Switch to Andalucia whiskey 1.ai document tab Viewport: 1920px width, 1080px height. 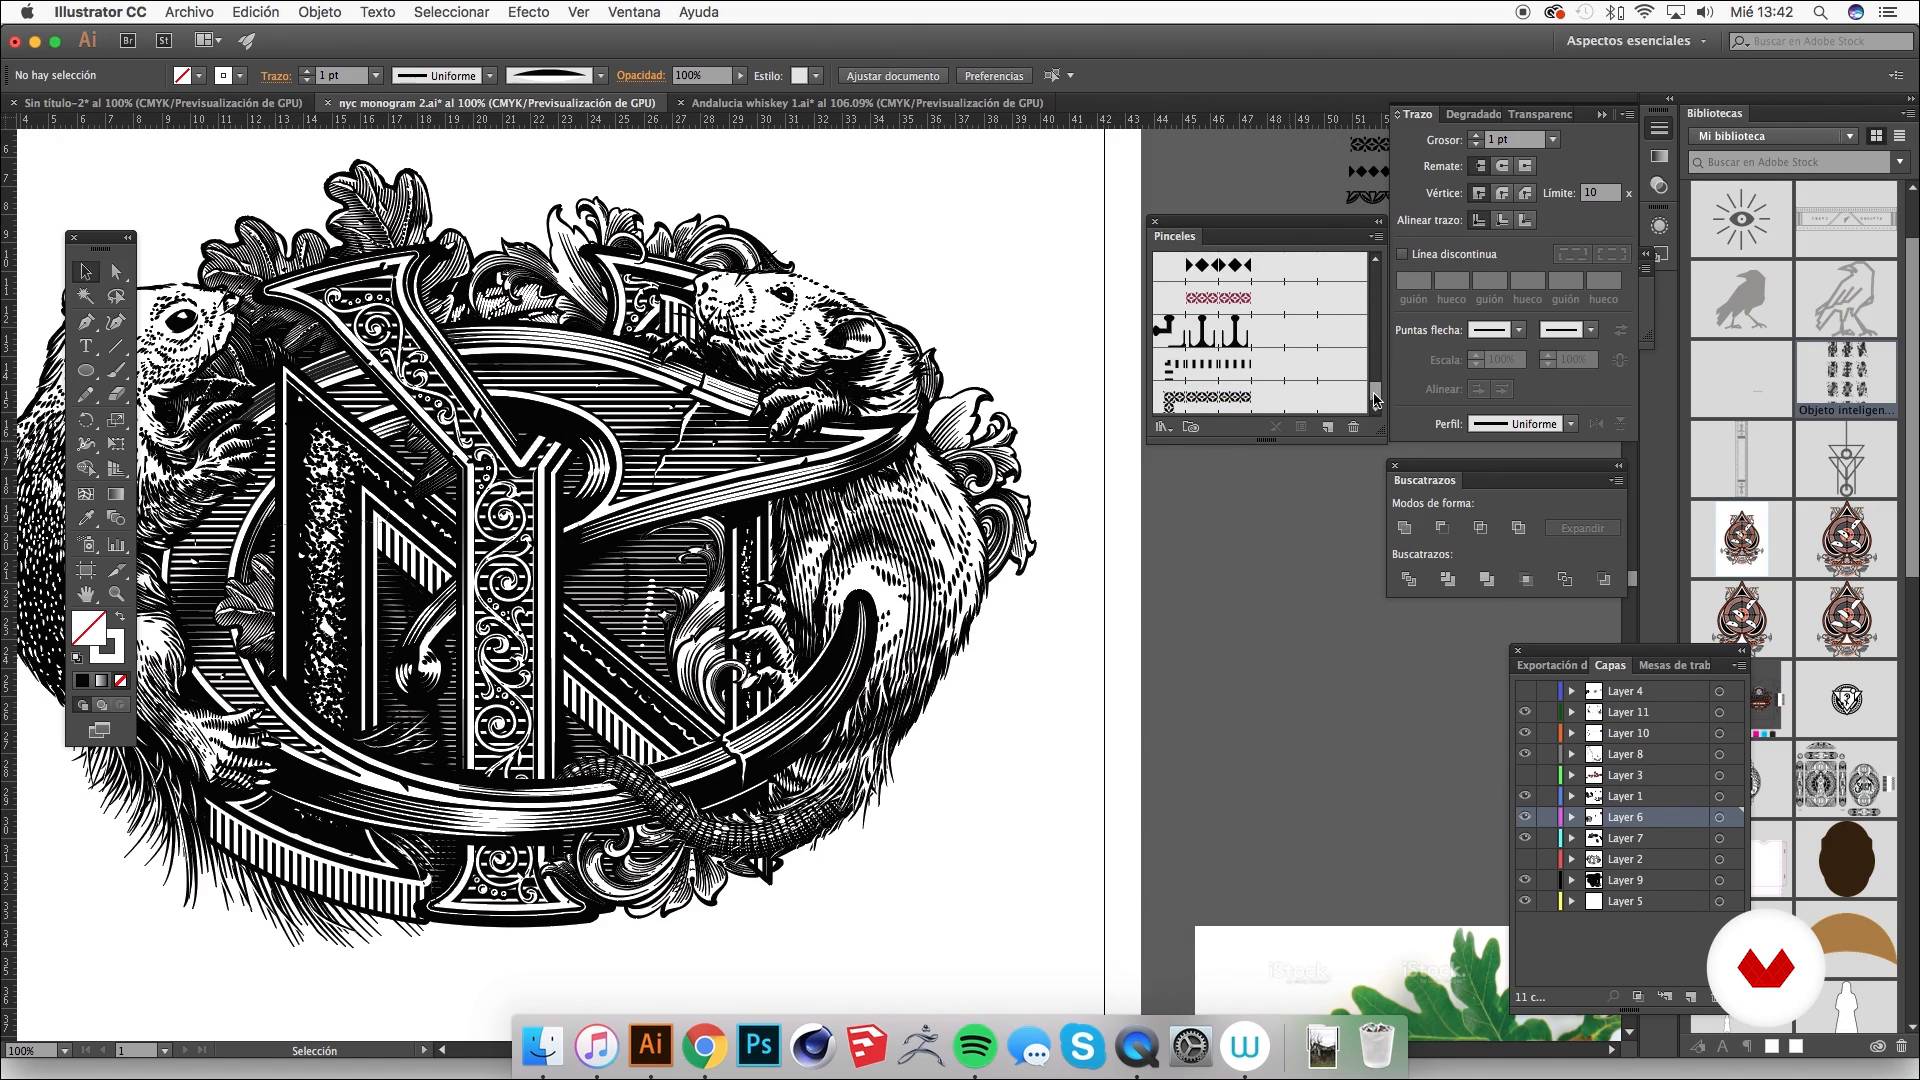pyautogui.click(x=866, y=103)
